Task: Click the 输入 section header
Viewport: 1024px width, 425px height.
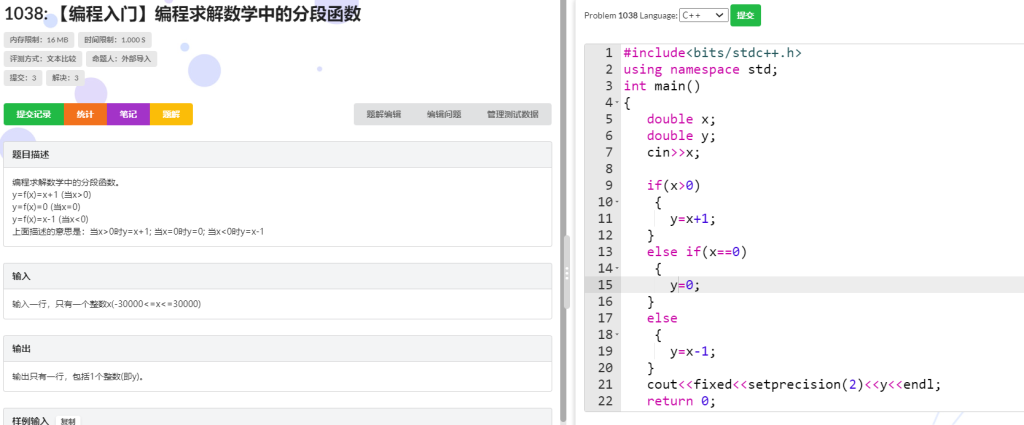Action: click(x=278, y=276)
